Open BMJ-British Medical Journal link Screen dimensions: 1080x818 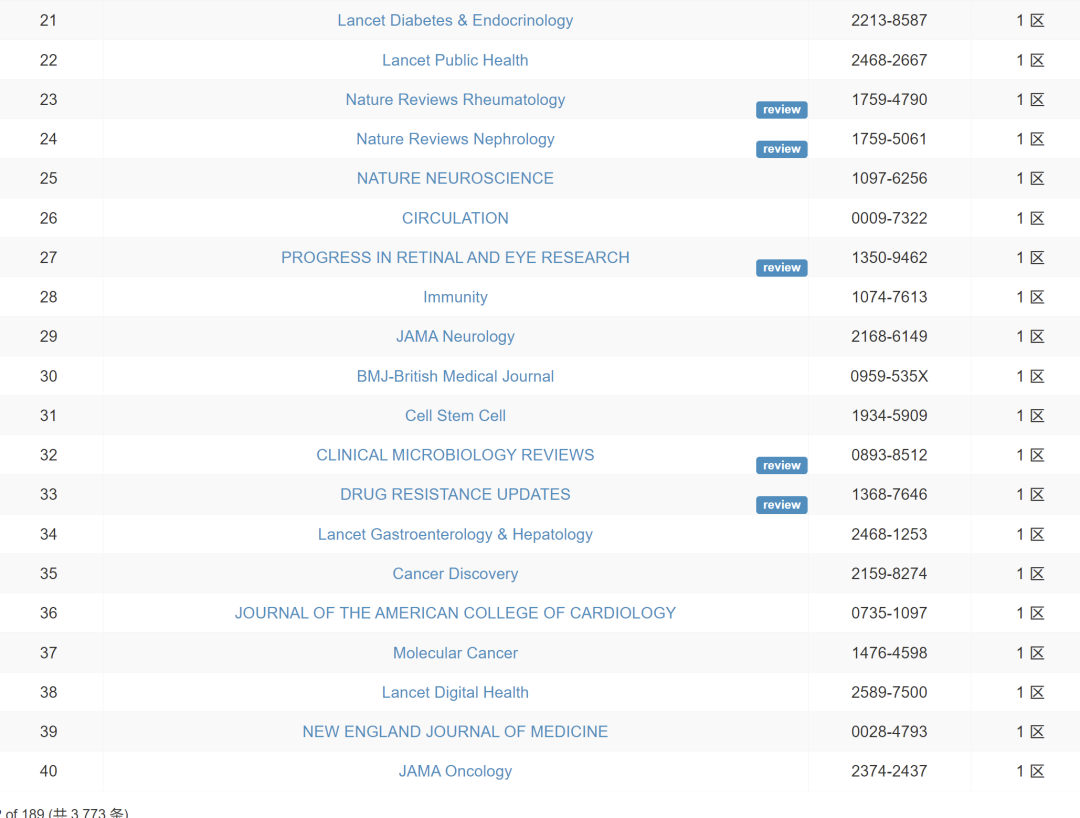(455, 376)
